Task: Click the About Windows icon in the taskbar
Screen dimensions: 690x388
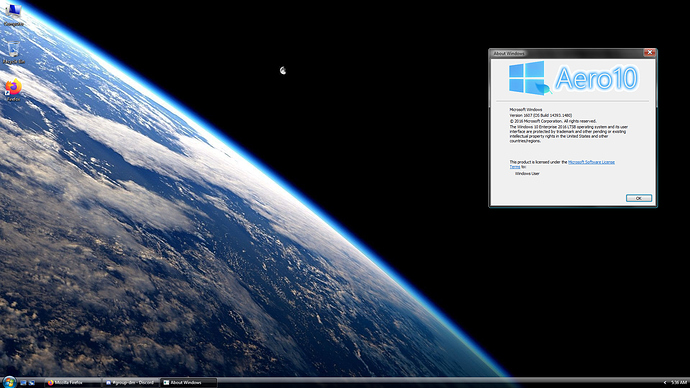Action: [x=166, y=383]
